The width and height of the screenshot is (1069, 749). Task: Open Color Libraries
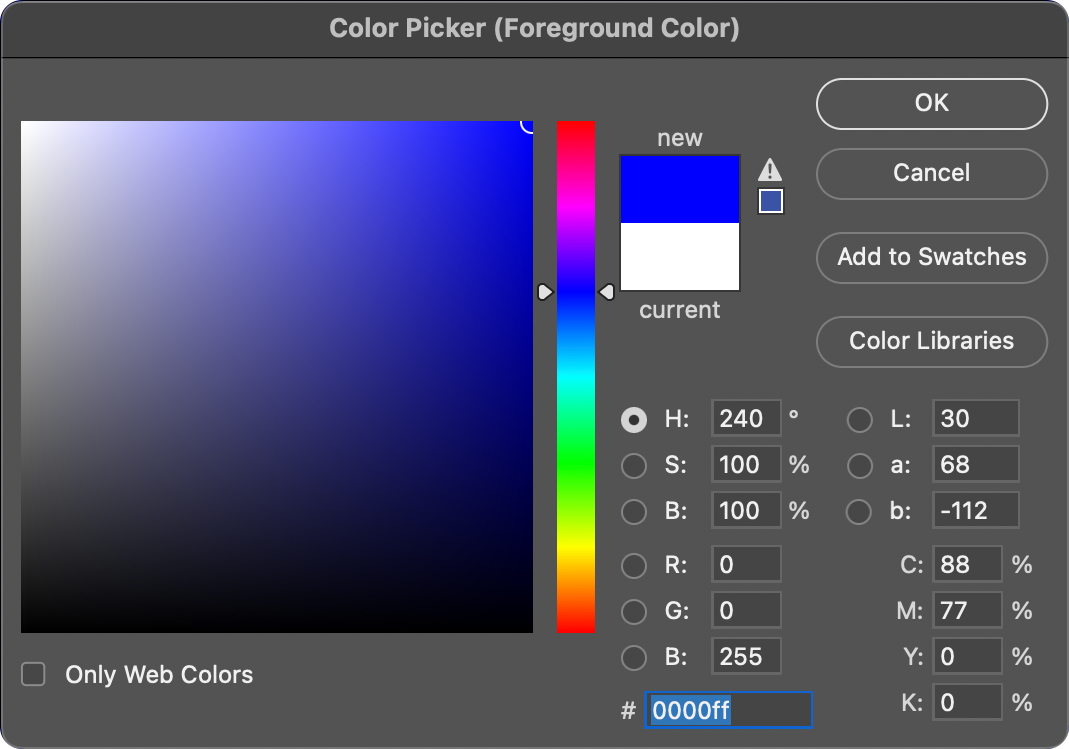coord(930,341)
